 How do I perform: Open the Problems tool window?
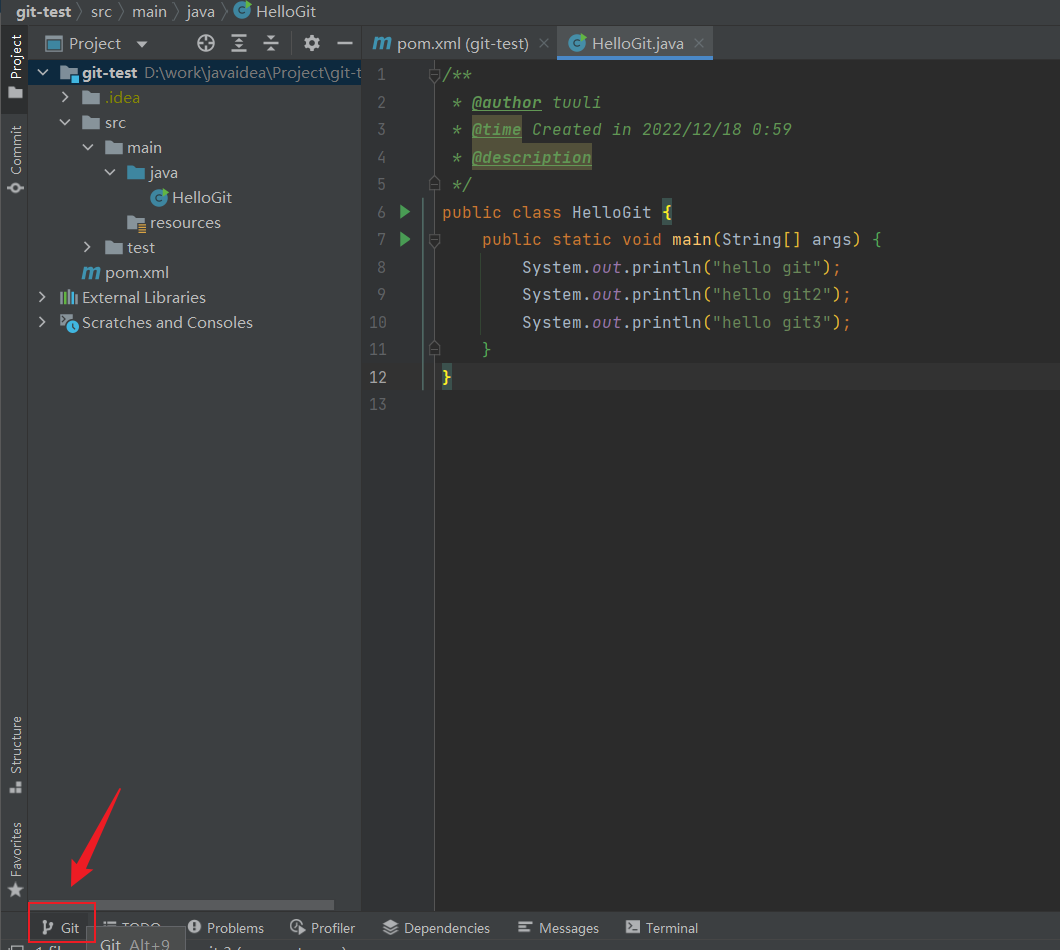pos(226,928)
